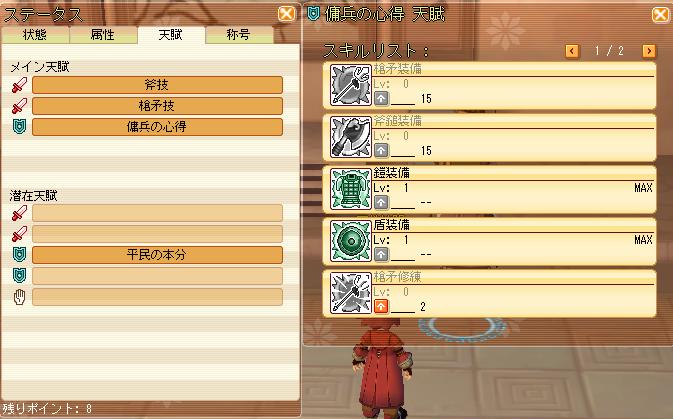The height and width of the screenshot is (419, 673).
Task: Go to next skill list page
Action: pos(649,51)
